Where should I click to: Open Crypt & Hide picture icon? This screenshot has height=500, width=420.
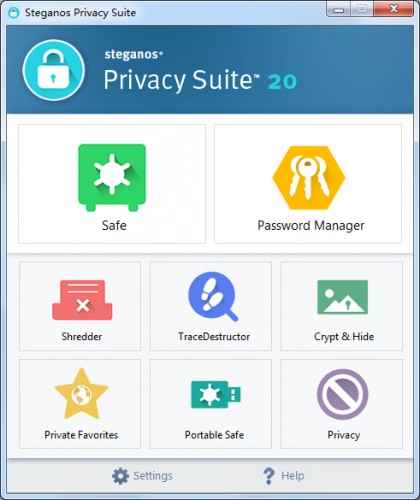(342, 297)
